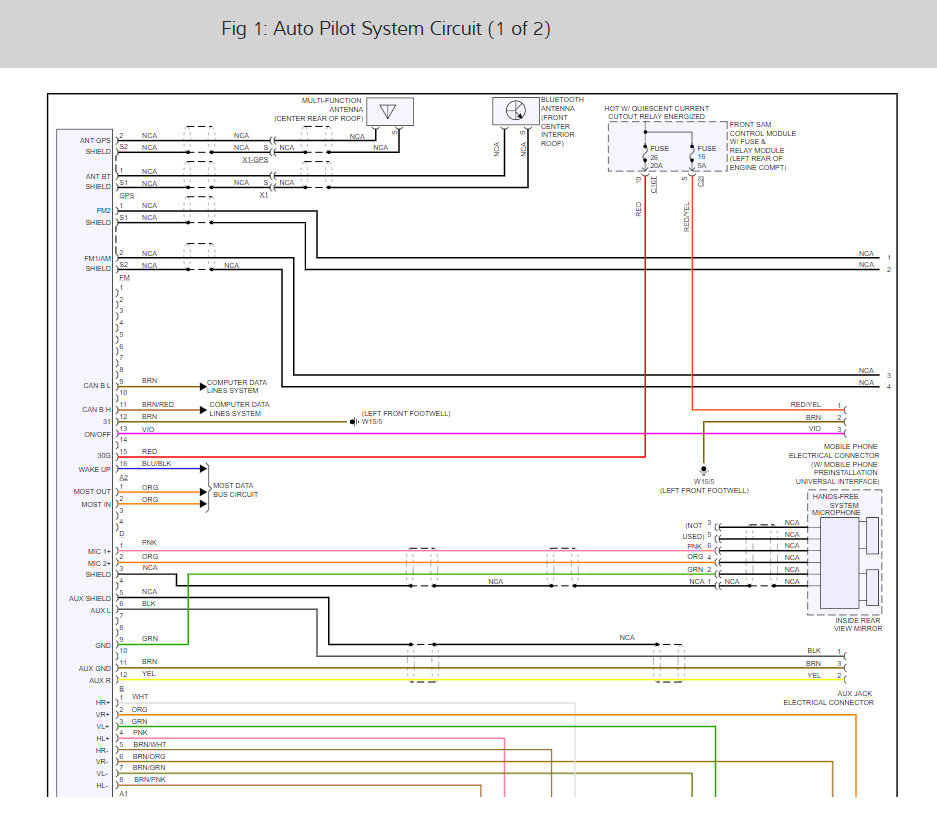Click the arrowhead ending the BLU/BLK wire
Screen dimensions: 937x819
point(203,469)
